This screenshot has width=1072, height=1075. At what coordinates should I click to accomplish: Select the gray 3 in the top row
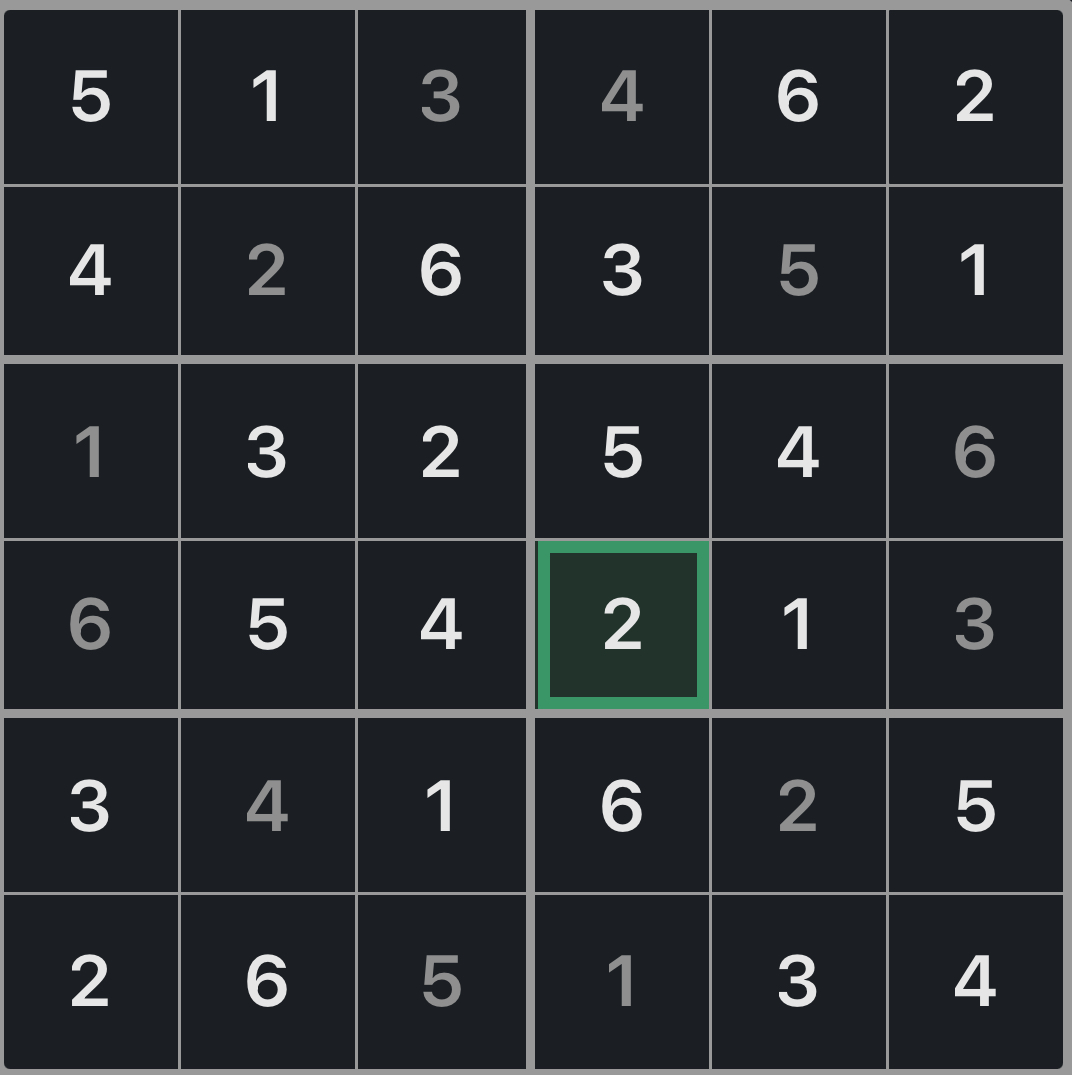[x=441, y=98]
